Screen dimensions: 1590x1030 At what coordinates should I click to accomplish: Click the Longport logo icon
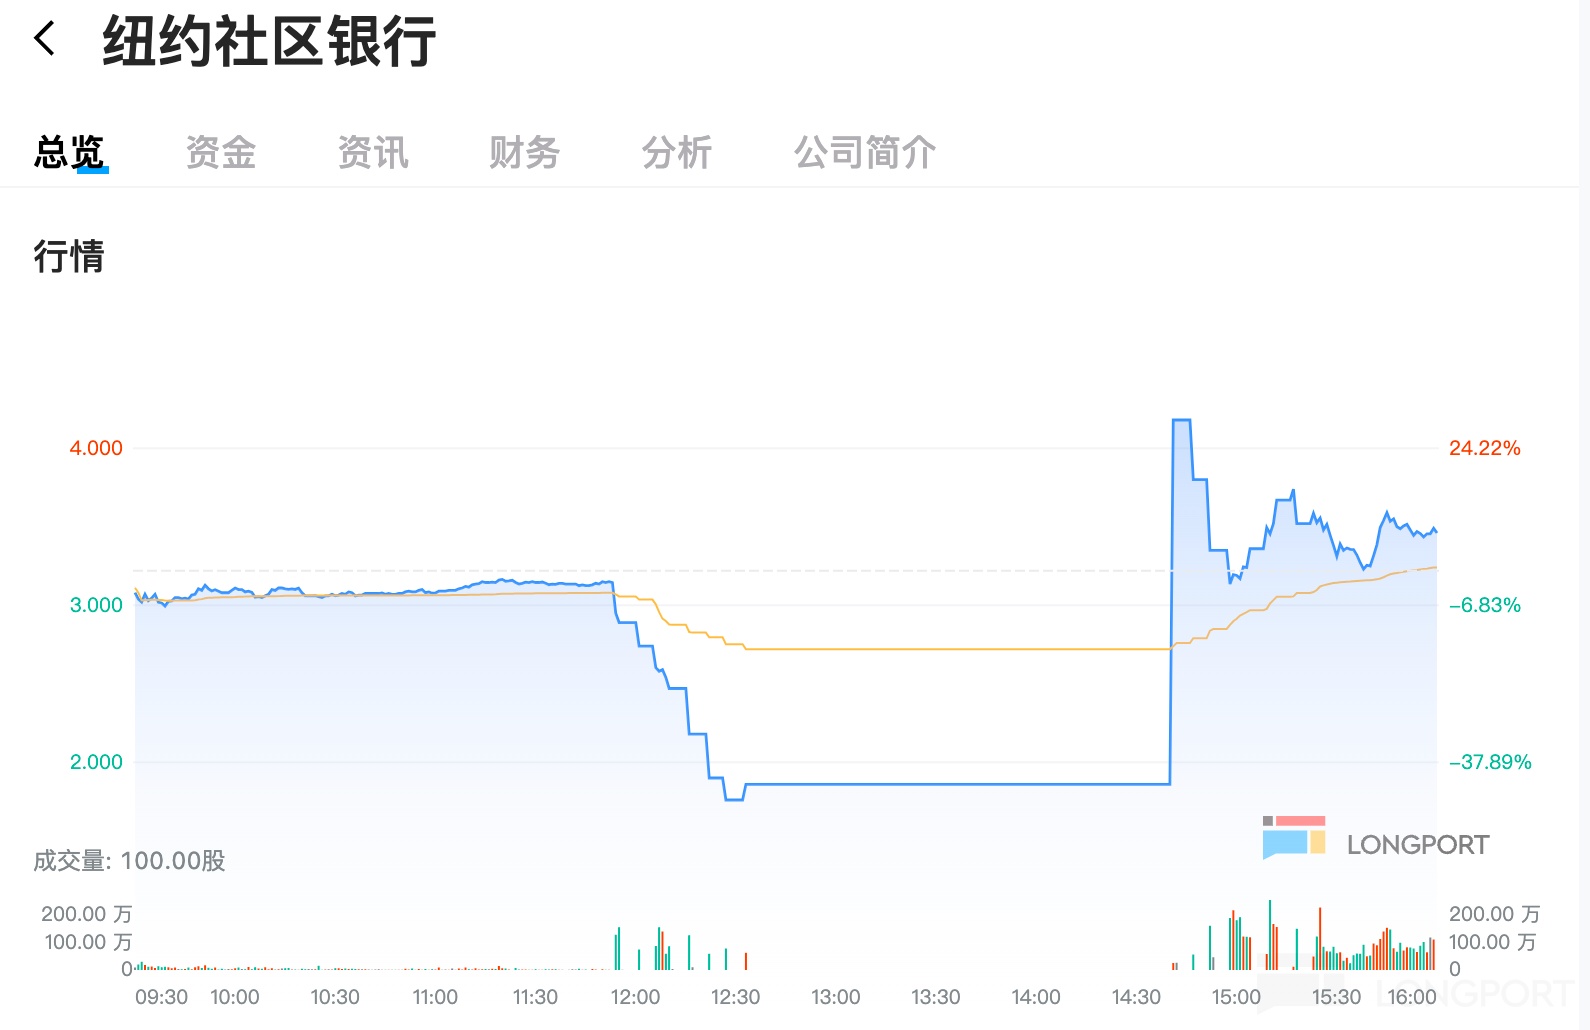click(x=1293, y=836)
